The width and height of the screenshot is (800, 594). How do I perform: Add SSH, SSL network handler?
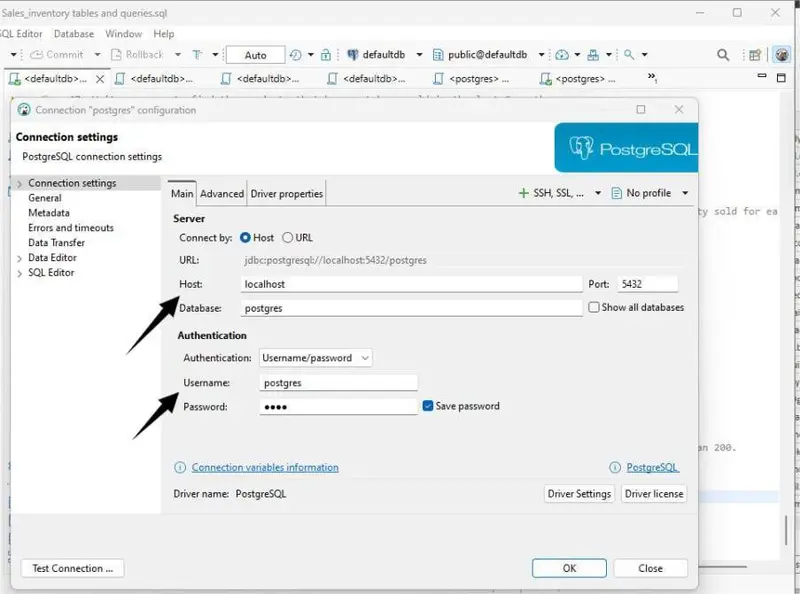click(x=552, y=193)
